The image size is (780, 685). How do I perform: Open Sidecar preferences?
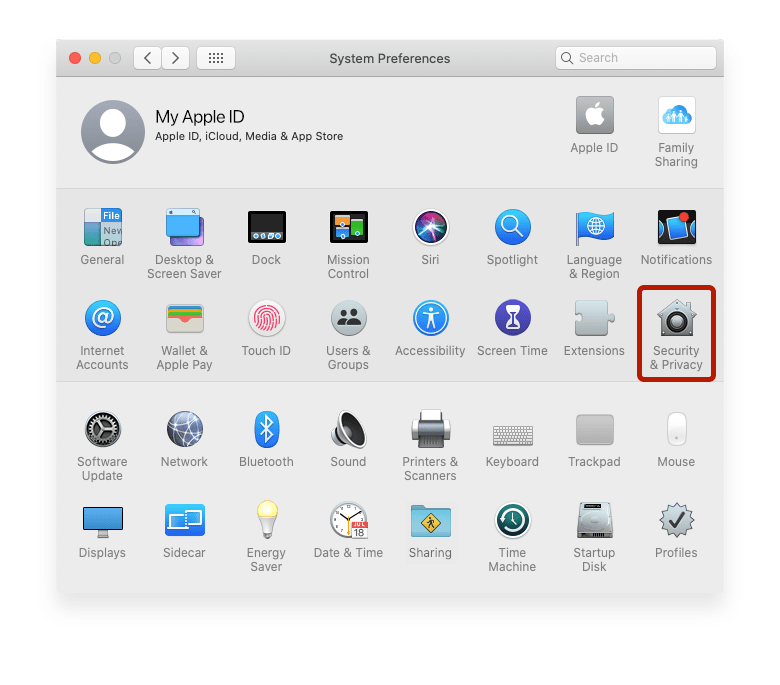pyautogui.click(x=184, y=520)
